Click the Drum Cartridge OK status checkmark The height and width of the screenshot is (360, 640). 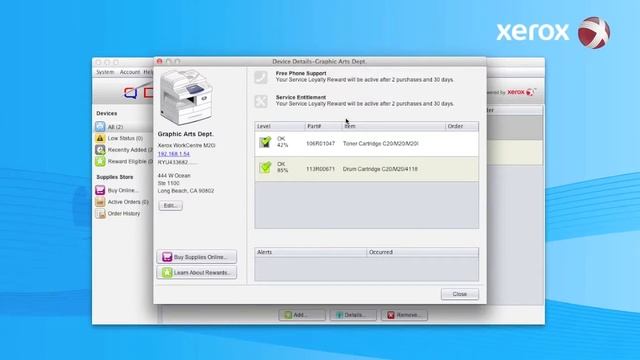click(x=265, y=167)
